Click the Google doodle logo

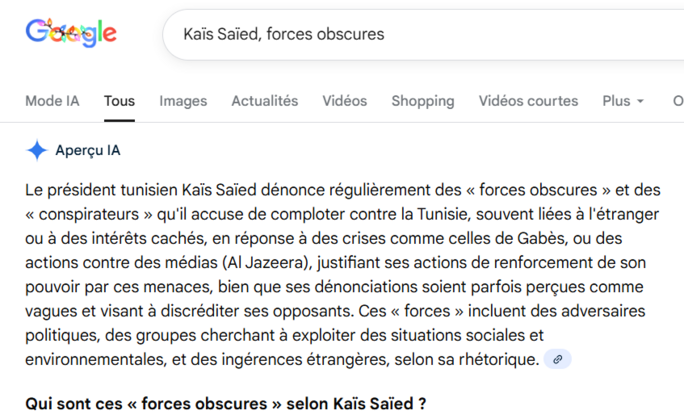pos(71,34)
